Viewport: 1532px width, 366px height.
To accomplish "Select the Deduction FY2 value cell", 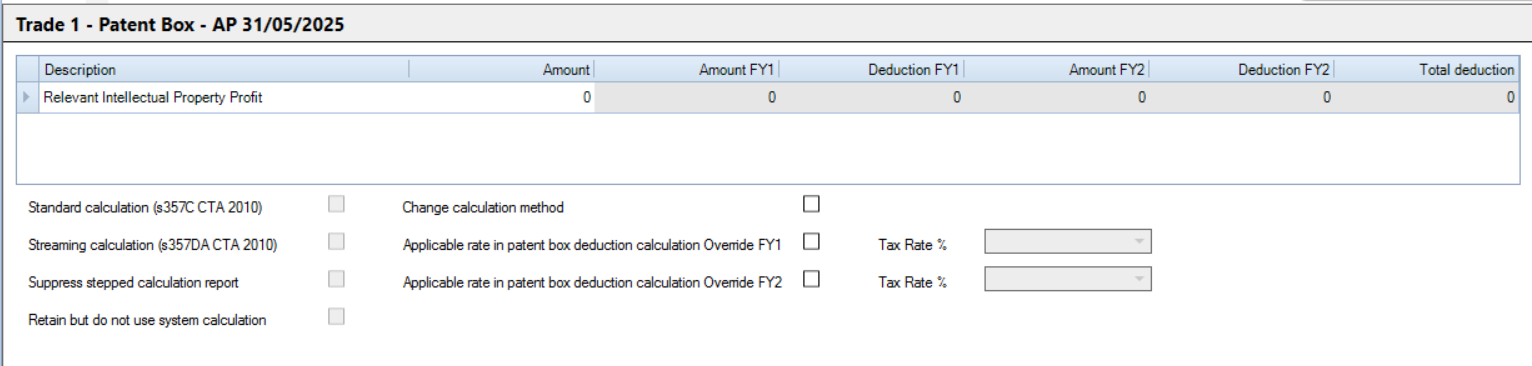I will (1242, 98).
